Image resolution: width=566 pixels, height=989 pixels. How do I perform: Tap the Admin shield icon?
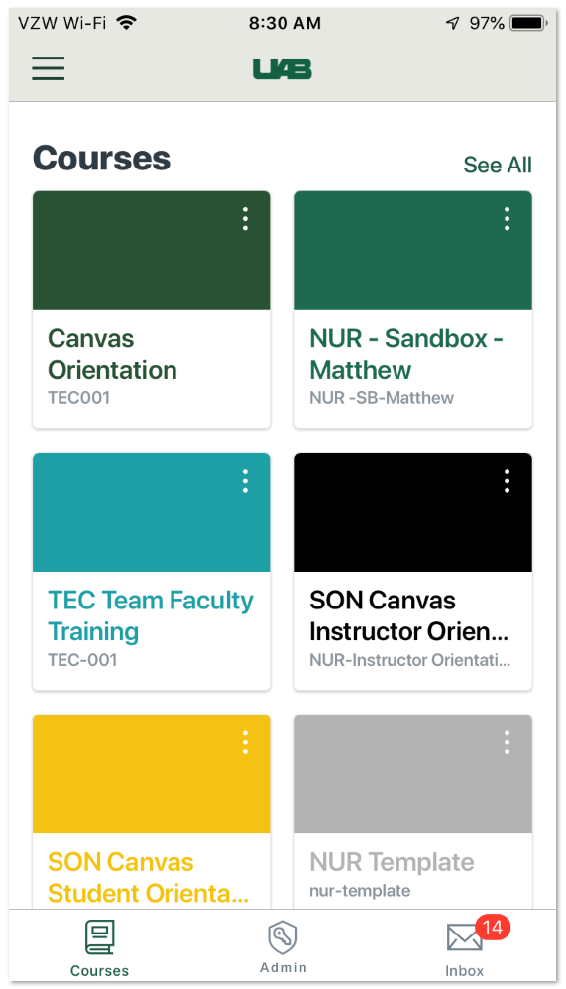click(x=283, y=937)
